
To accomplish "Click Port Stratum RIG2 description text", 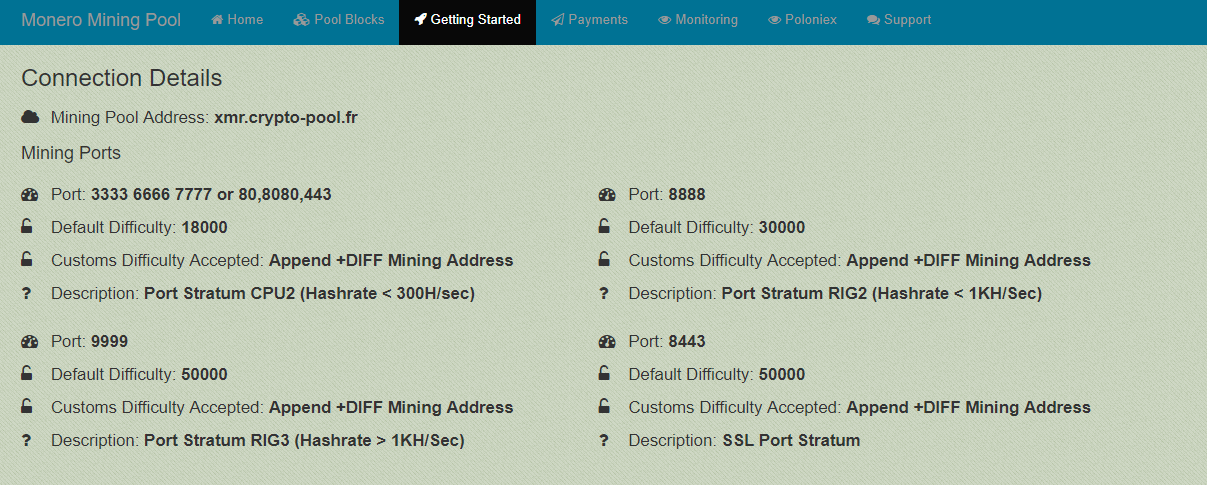I will point(882,294).
